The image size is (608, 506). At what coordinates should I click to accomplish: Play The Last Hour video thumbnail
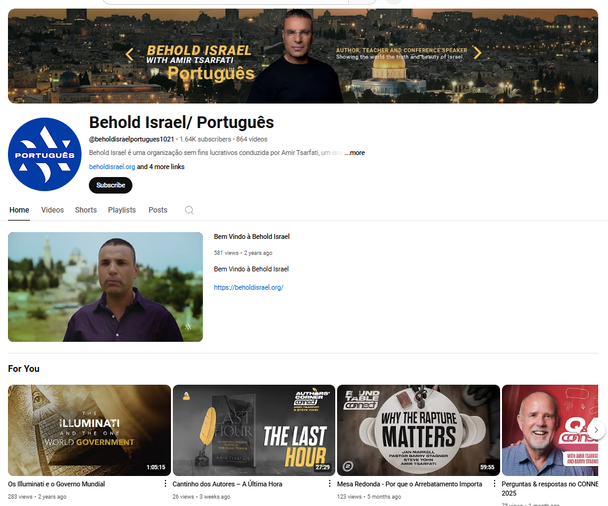coord(254,430)
